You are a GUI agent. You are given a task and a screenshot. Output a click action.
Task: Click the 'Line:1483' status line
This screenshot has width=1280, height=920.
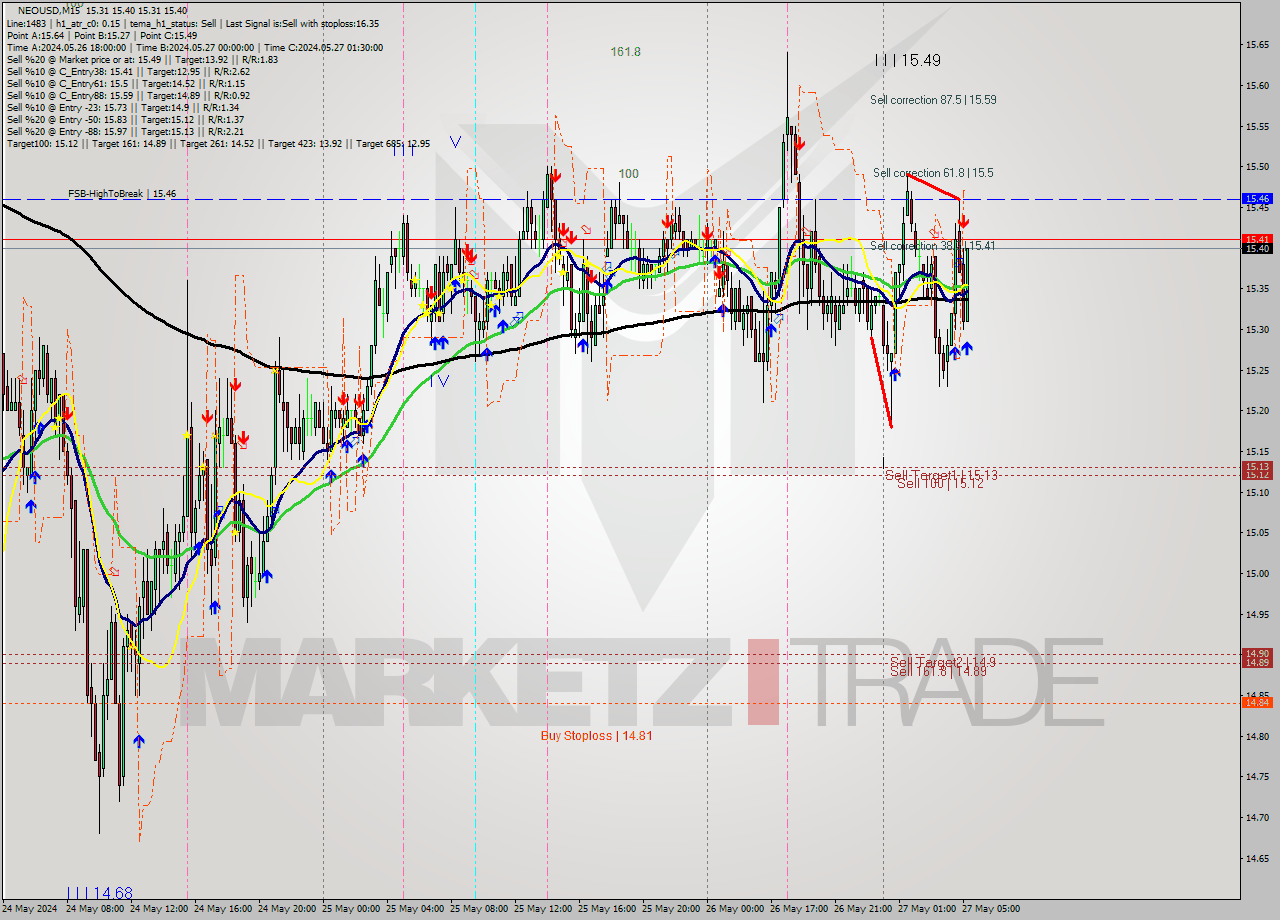[x=192, y=23]
